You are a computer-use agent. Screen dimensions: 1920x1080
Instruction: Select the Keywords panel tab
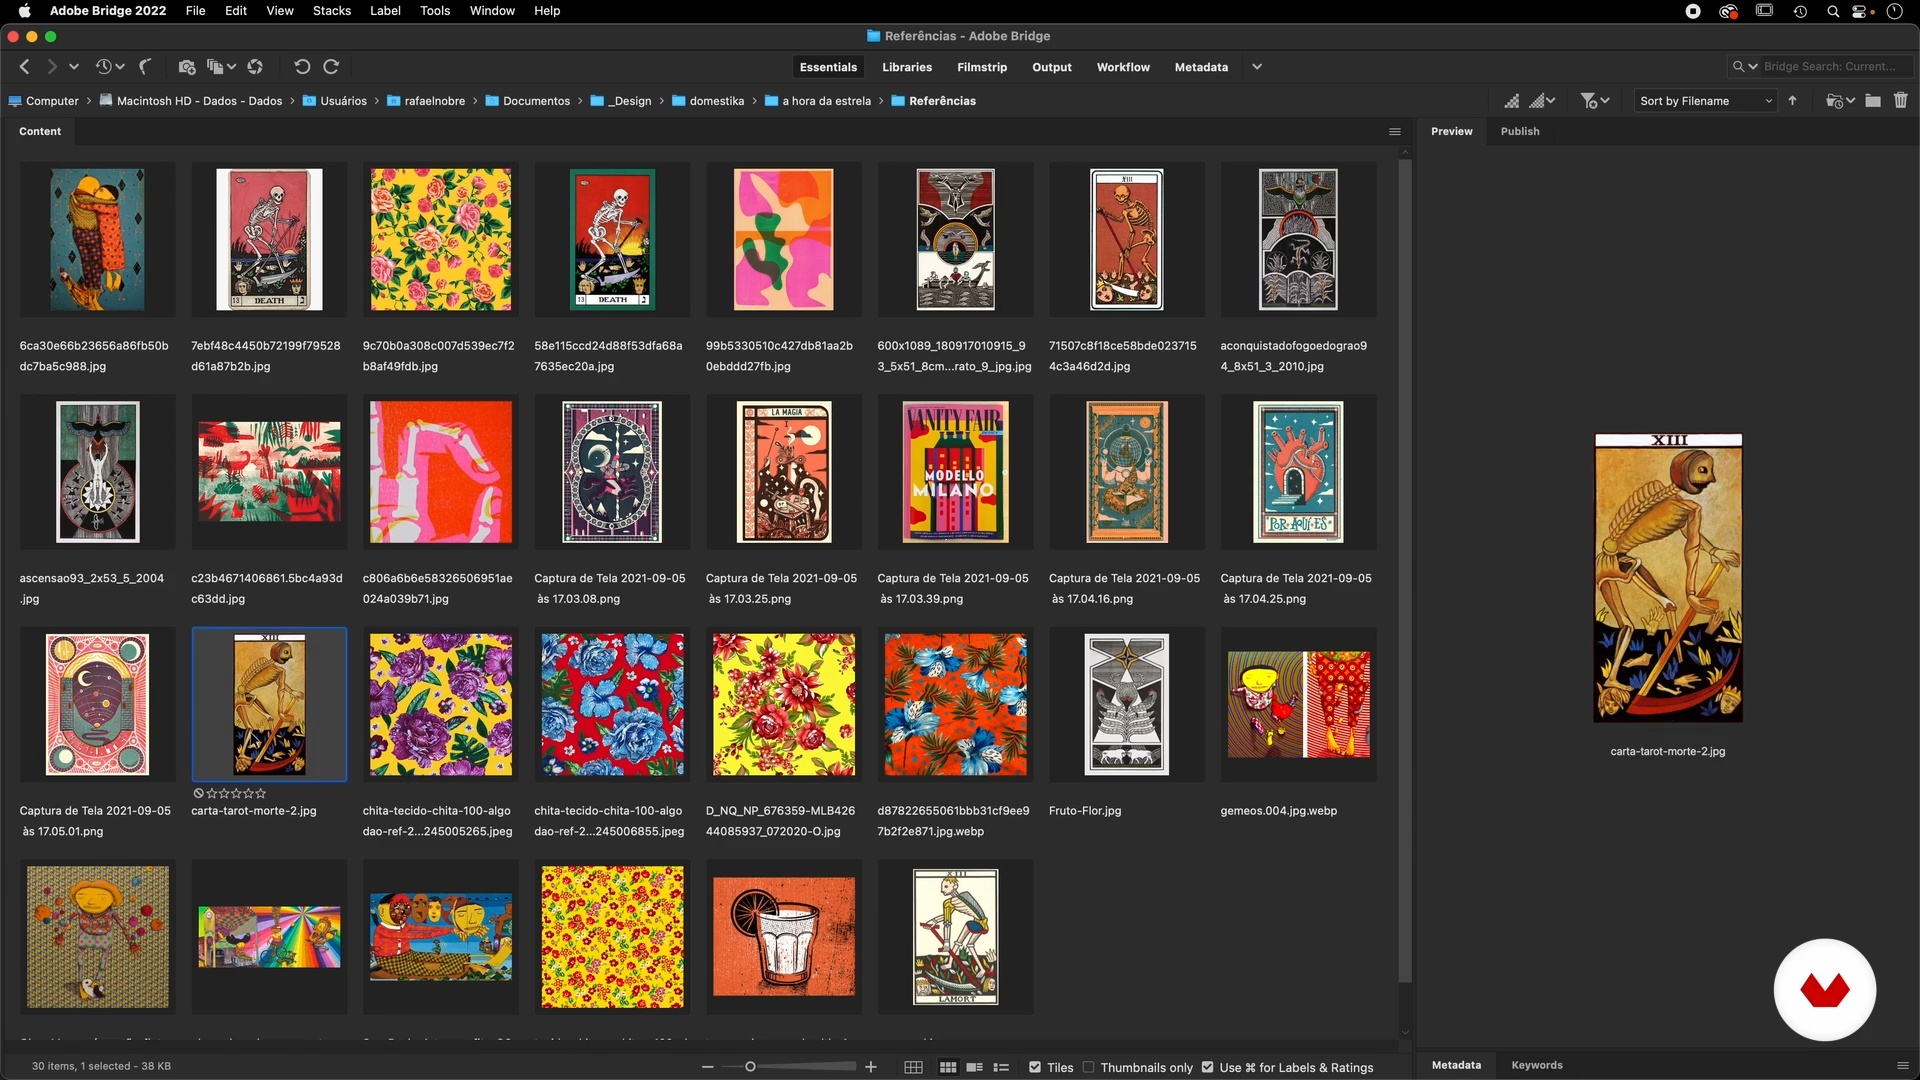pos(1537,1065)
